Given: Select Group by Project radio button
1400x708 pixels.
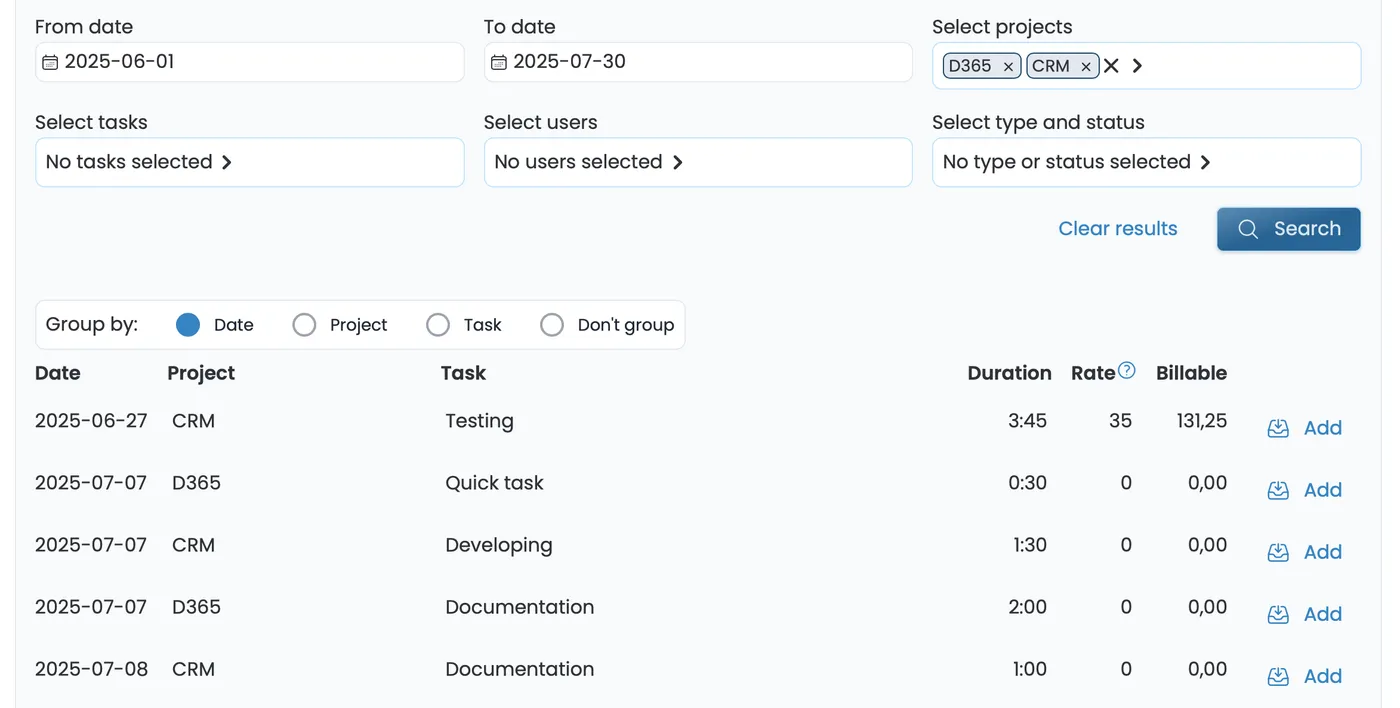Looking at the screenshot, I should [x=304, y=325].
